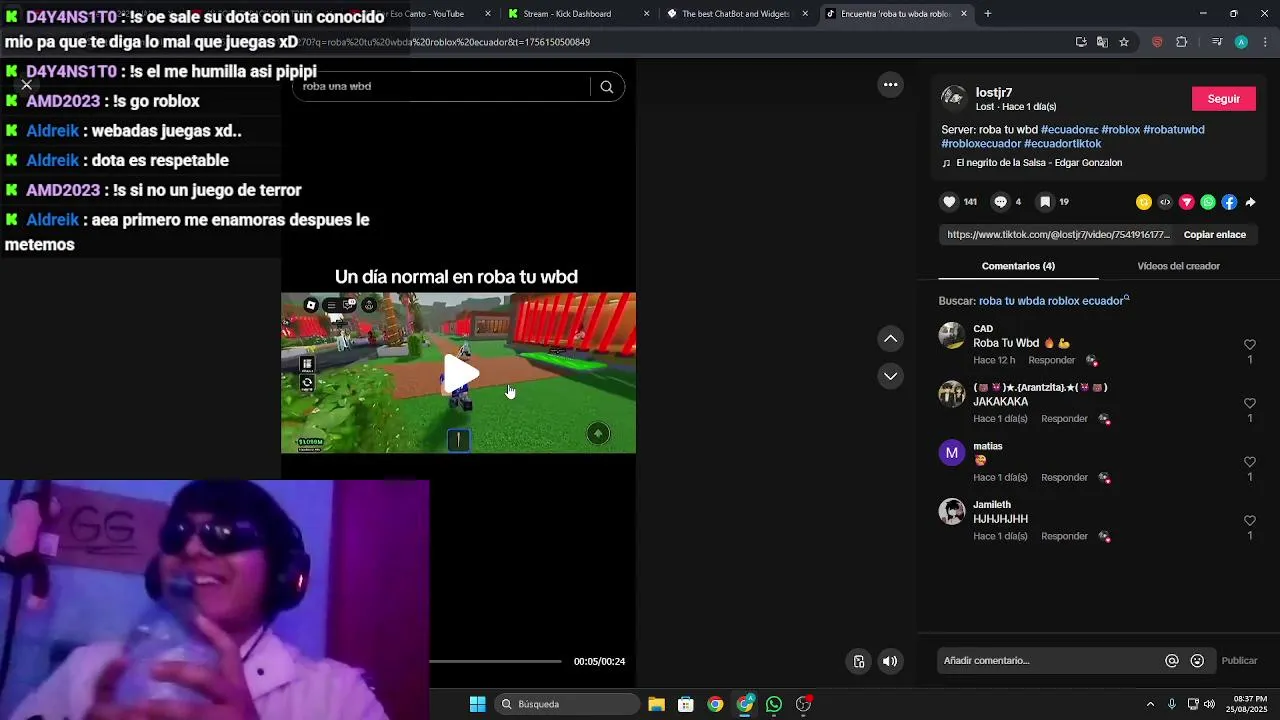Mute video with speaker volume icon
The width and height of the screenshot is (1280, 720).
point(890,661)
